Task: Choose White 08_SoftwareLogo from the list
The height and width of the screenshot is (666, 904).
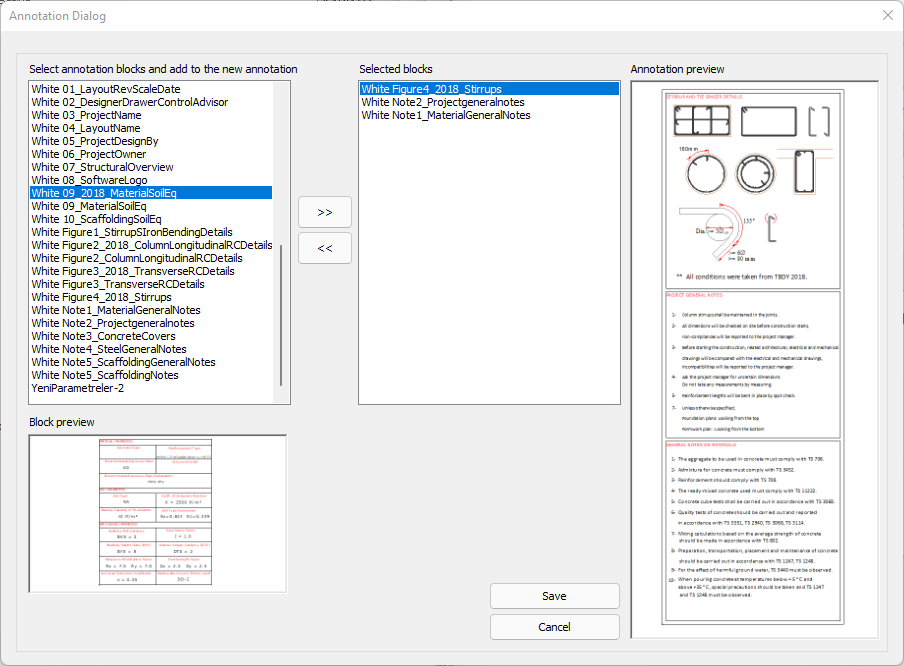Action: tap(89, 180)
